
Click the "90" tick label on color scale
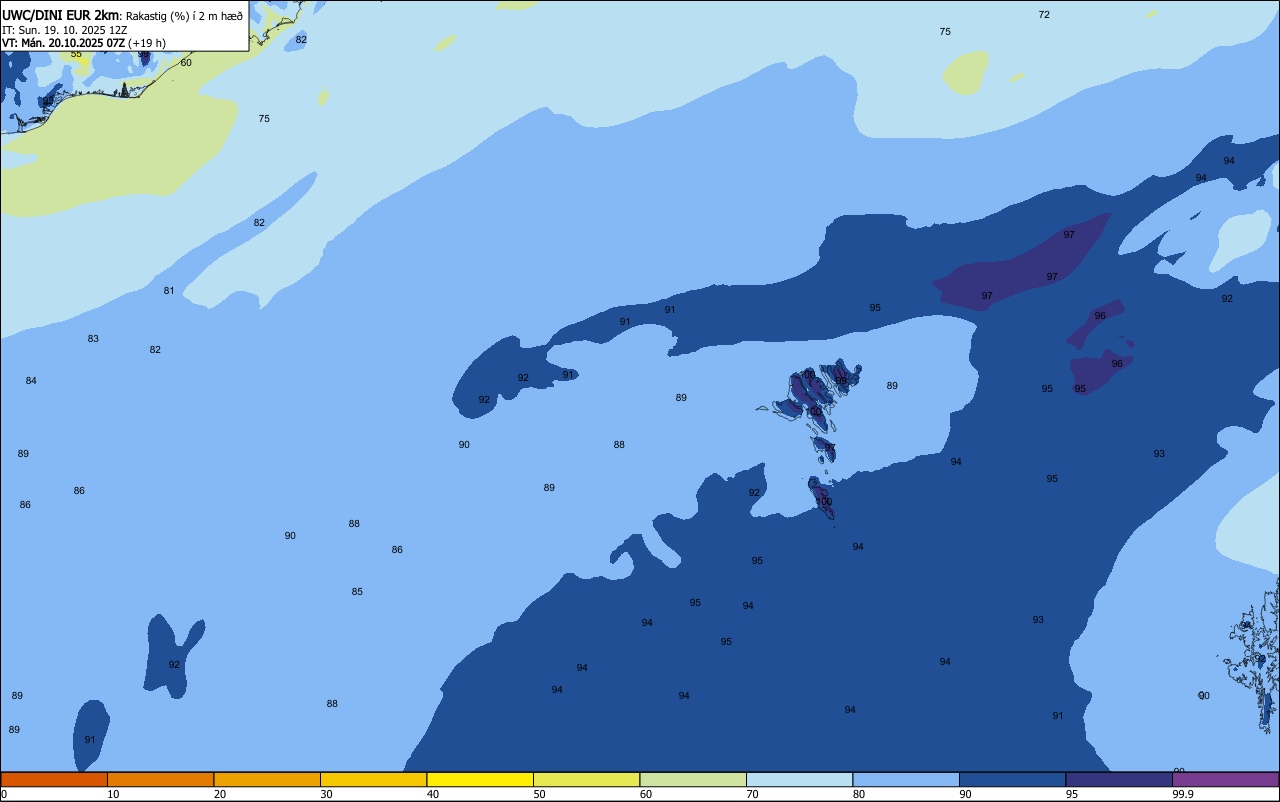click(x=965, y=794)
